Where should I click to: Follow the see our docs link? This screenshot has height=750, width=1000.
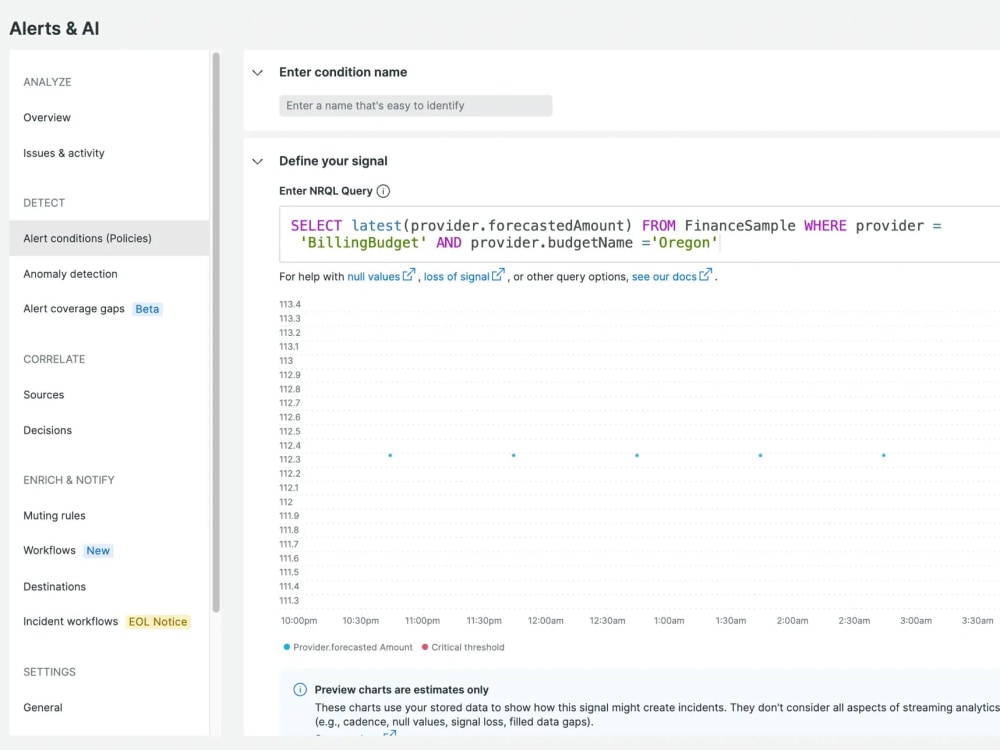coord(664,277)
